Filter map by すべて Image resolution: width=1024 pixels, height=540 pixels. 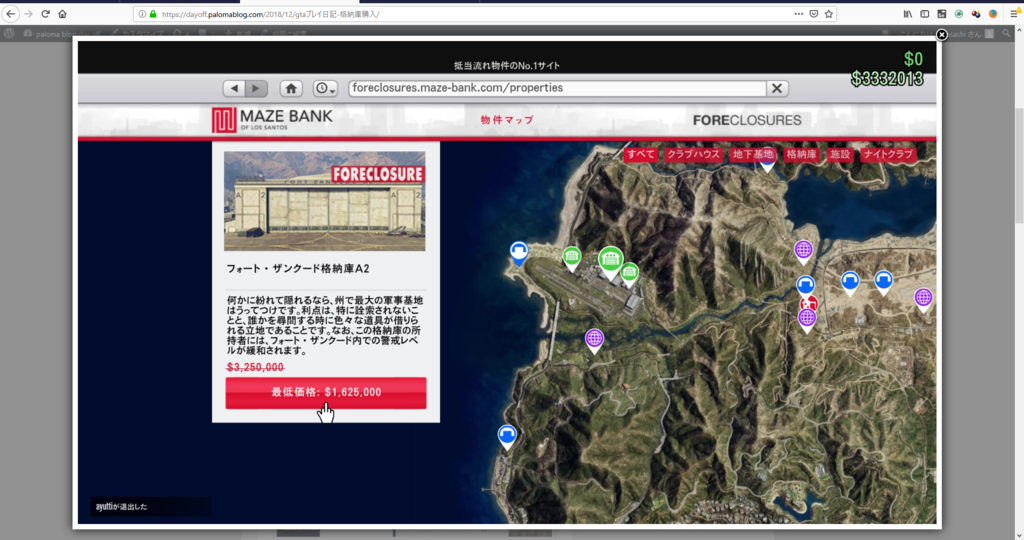pyautogui.click(x=640, y=155)
